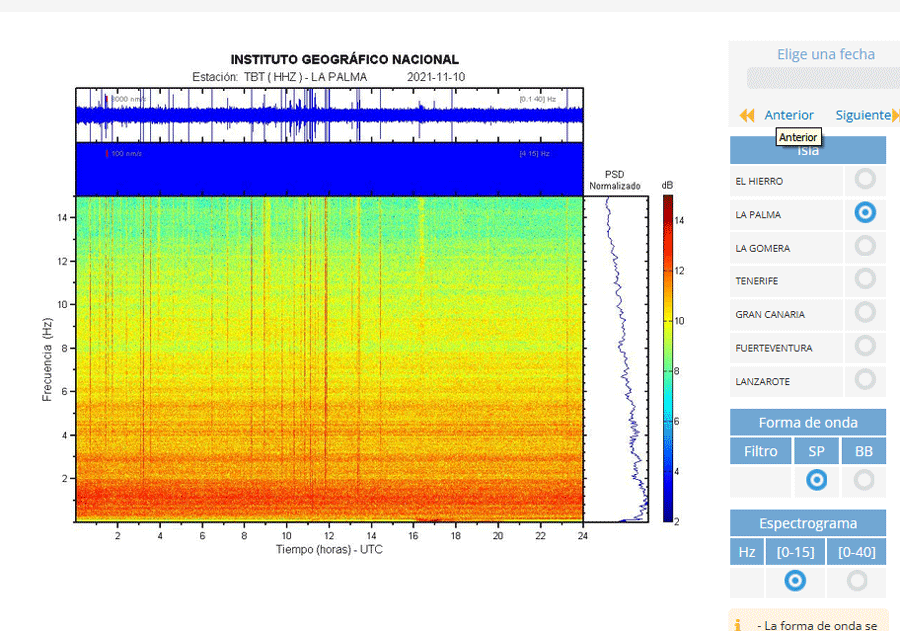The width and height of the screenshot is (900, 631).
Task: Select the LA PALMA island radio button
Action: (865, 212)
